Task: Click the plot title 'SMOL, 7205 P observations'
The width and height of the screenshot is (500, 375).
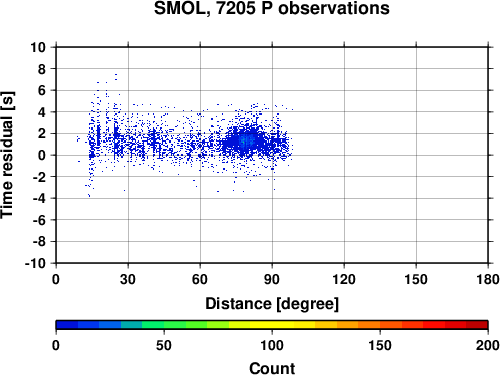Action: click(271, 8)
